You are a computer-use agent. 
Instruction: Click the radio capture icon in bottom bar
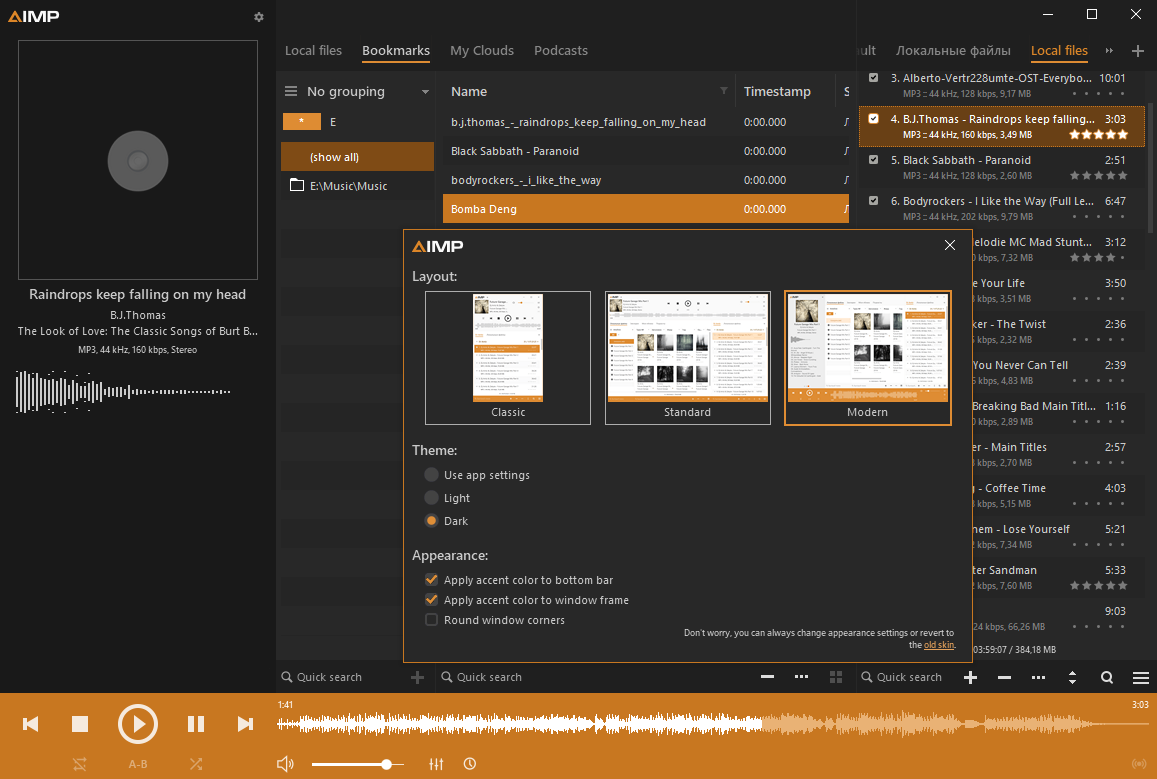1139,764
